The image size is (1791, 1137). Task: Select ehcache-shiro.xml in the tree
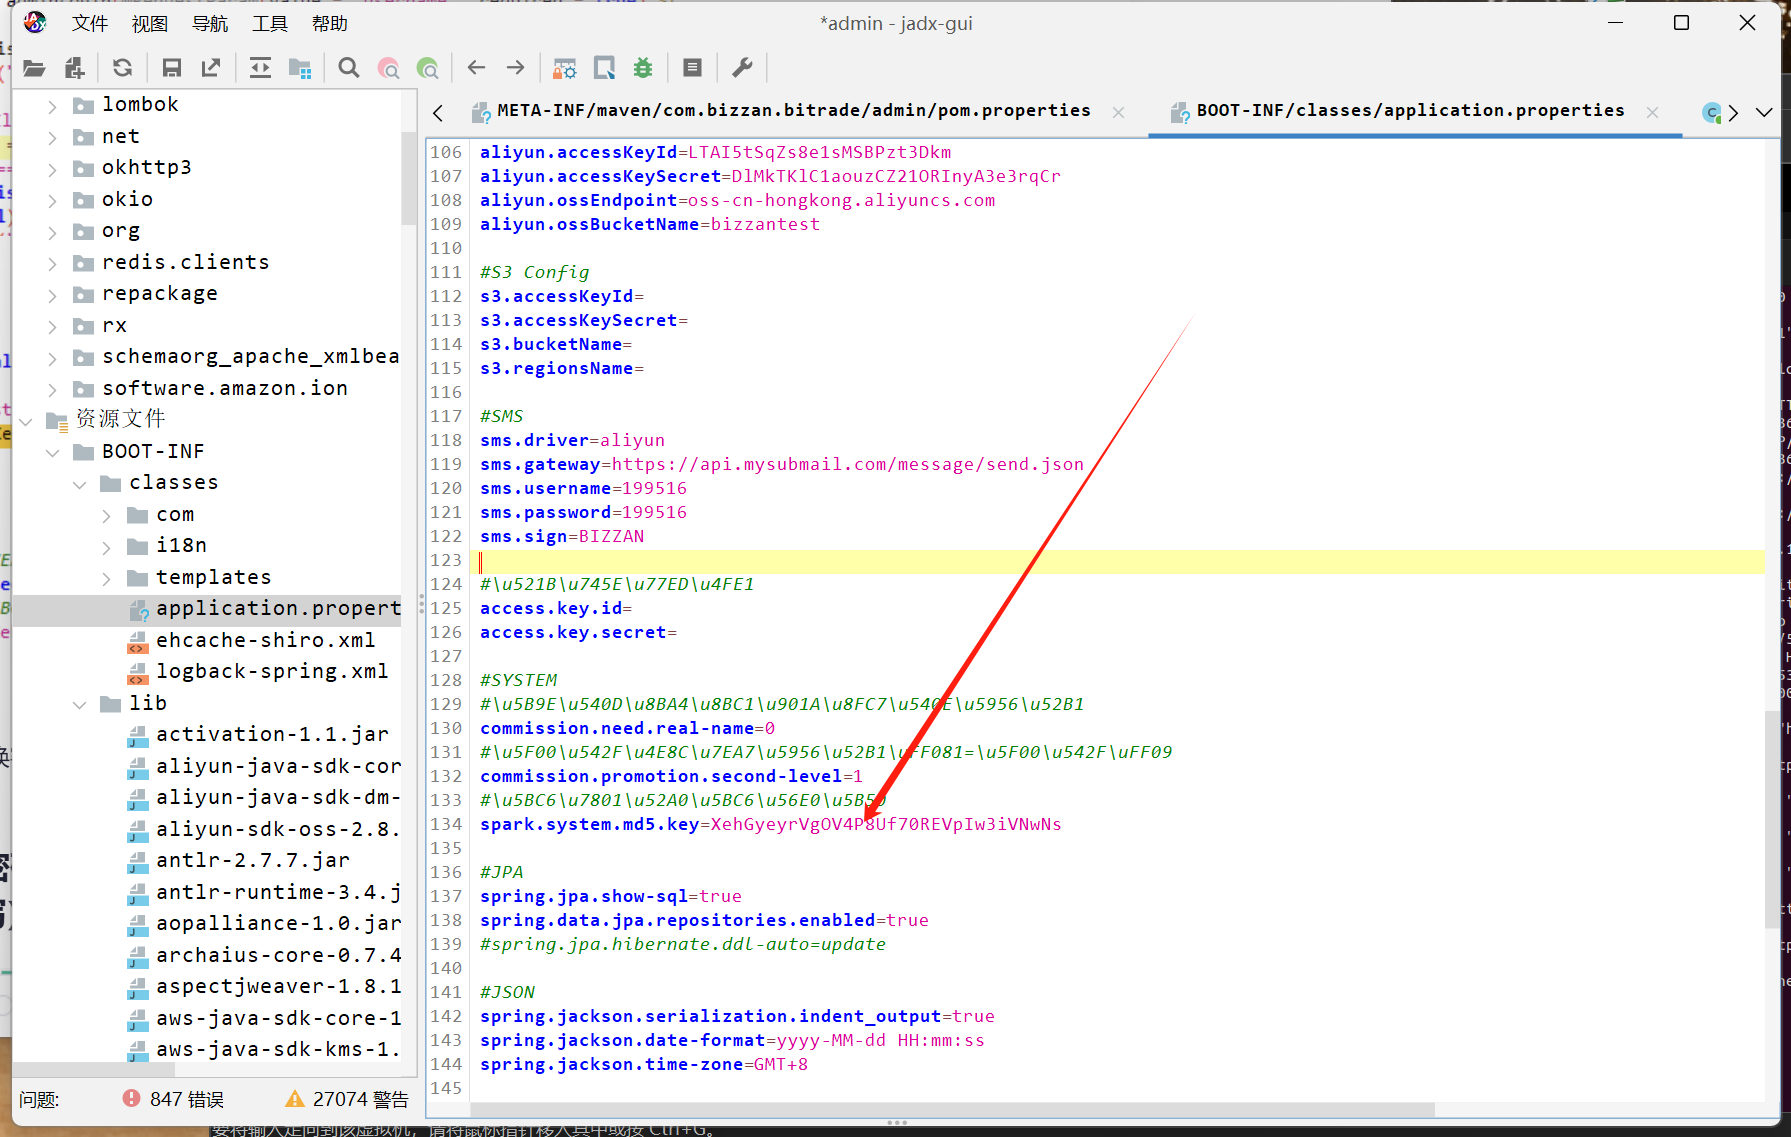tap(251, 641)
